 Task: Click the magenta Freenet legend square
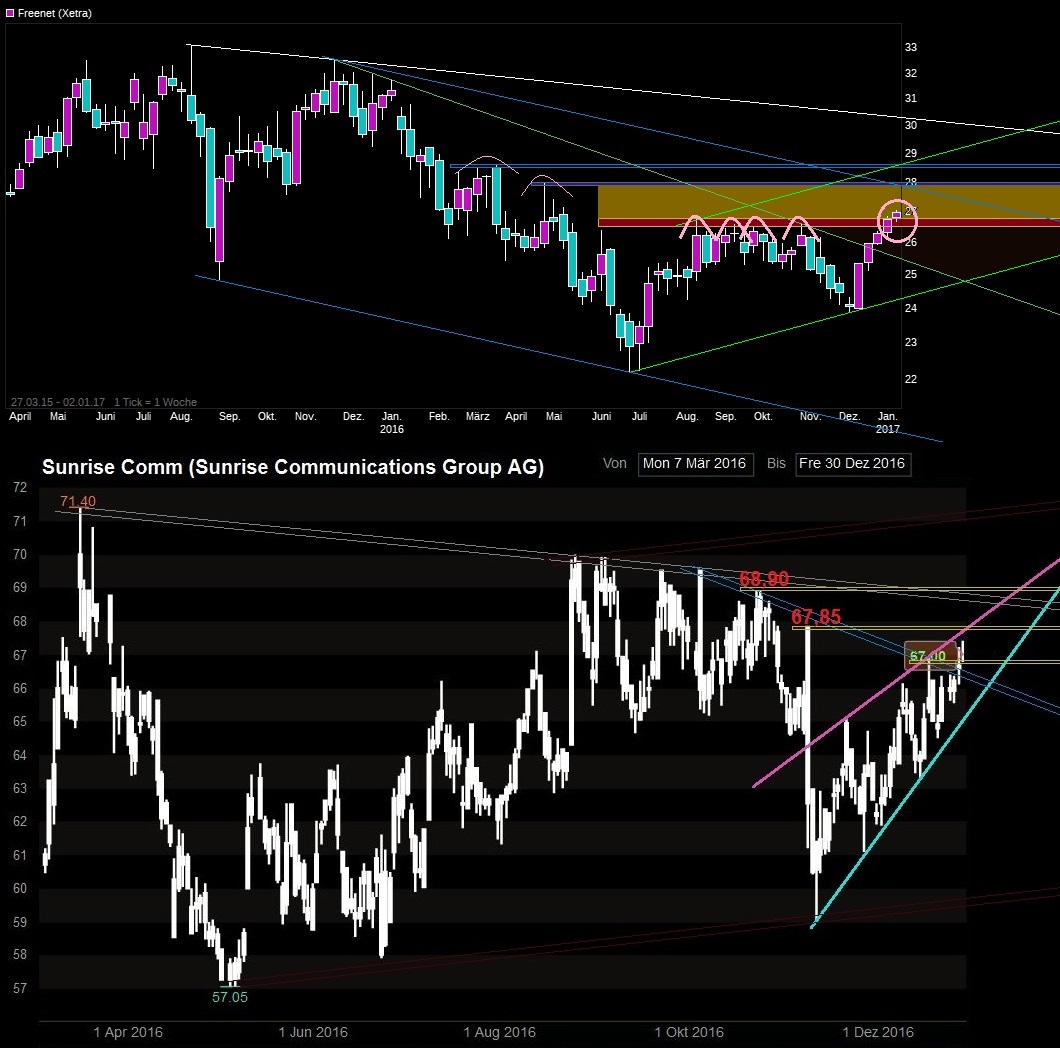(10, 13)
